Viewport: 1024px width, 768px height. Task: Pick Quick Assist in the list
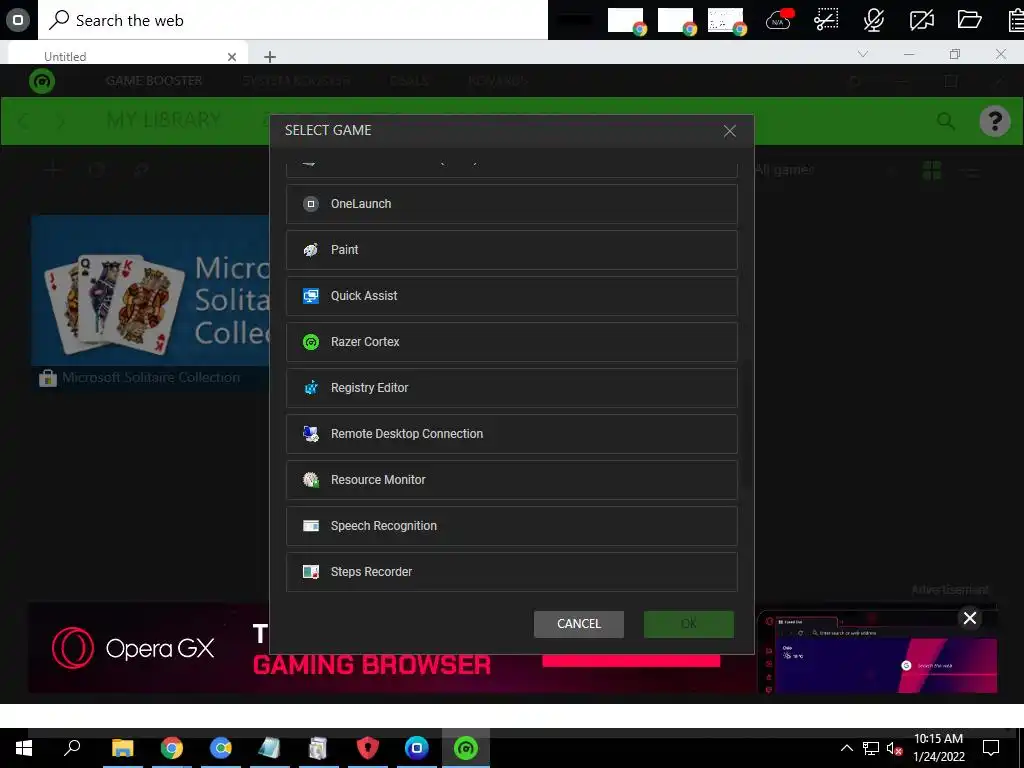point(511,296)
